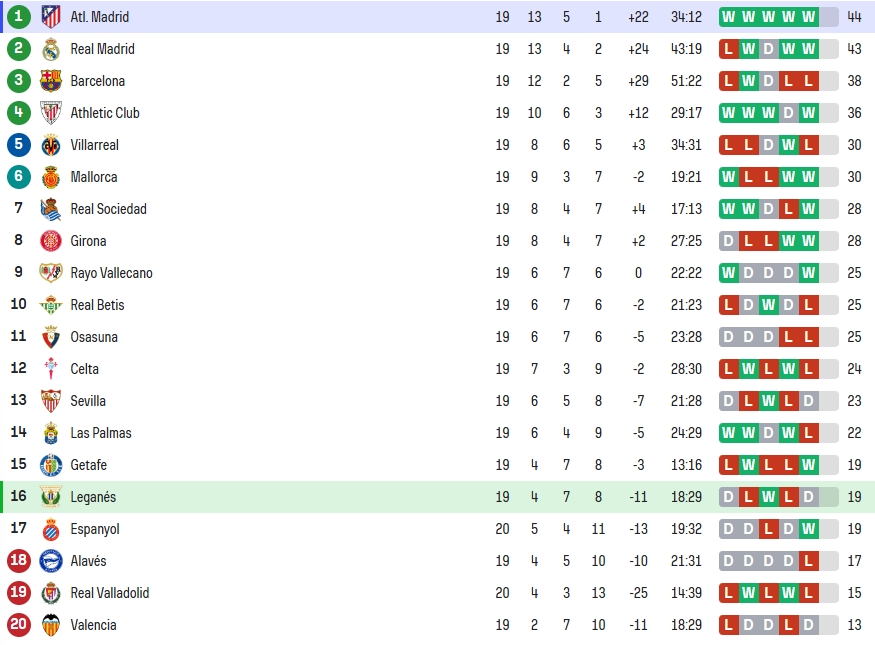Image resolution: width=875 pixels, height=645 pixels.
Task: Click the Valencia bat crest icon
Action: (51, 625)
